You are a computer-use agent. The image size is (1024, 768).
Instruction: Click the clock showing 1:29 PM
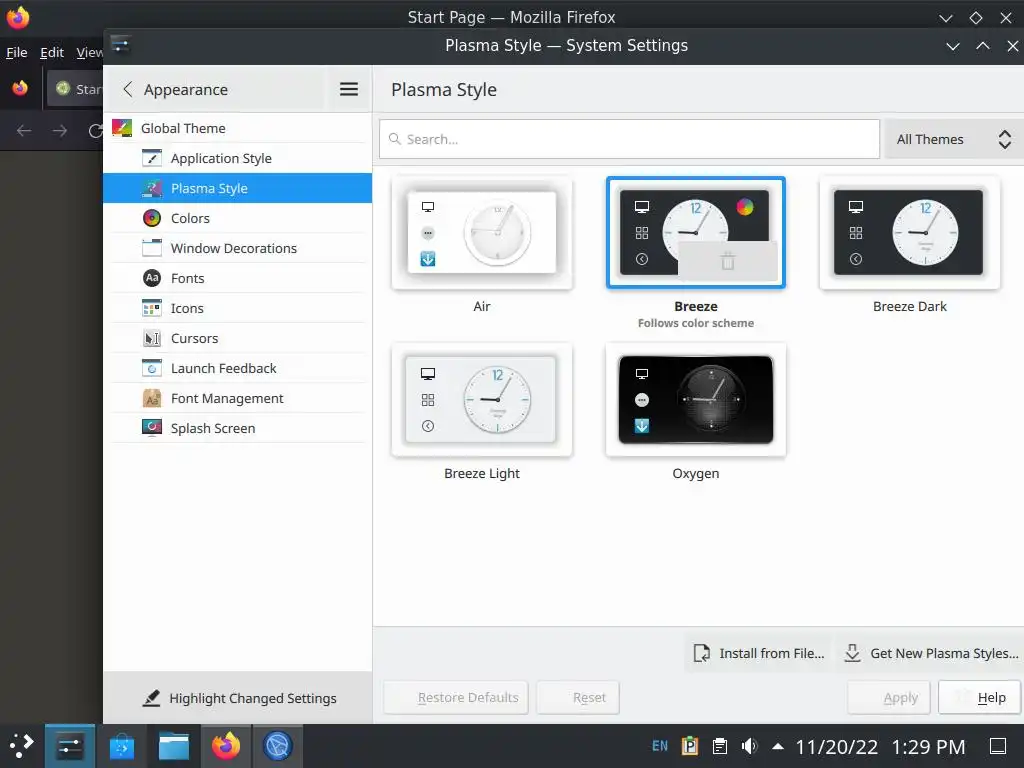928,746
